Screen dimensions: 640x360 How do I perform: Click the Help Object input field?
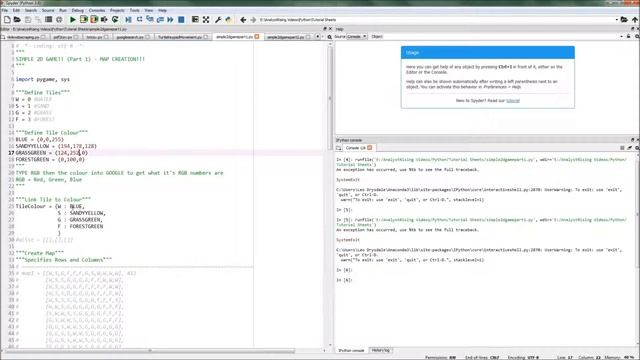pyautogui.click(x=501, y=37)
